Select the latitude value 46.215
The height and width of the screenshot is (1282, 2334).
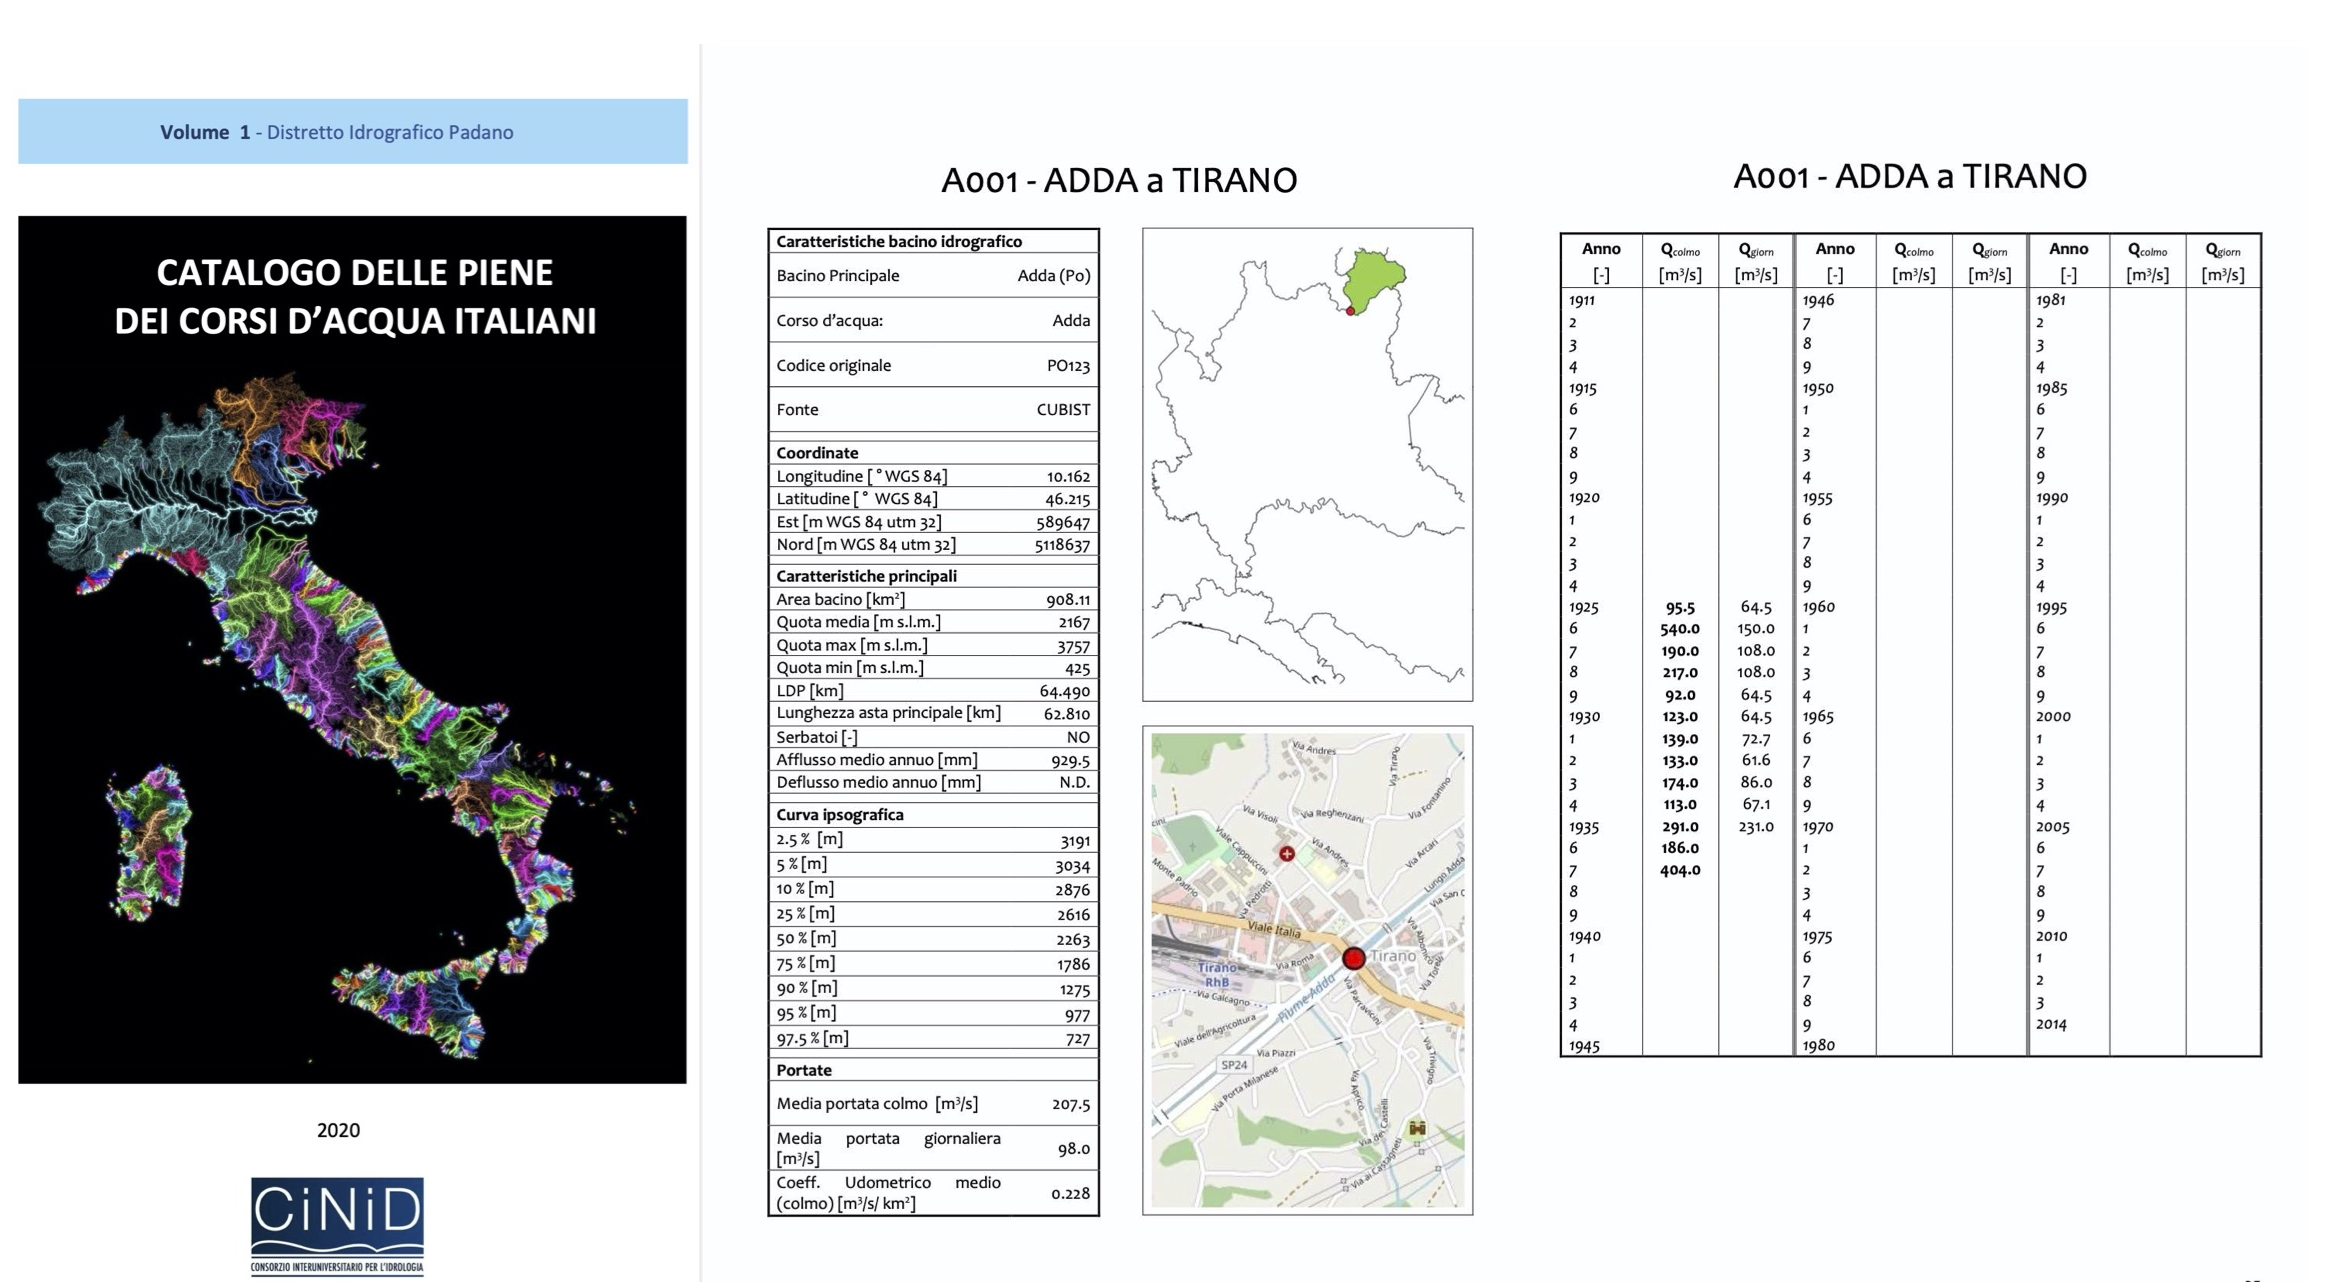pos(1068,498)
